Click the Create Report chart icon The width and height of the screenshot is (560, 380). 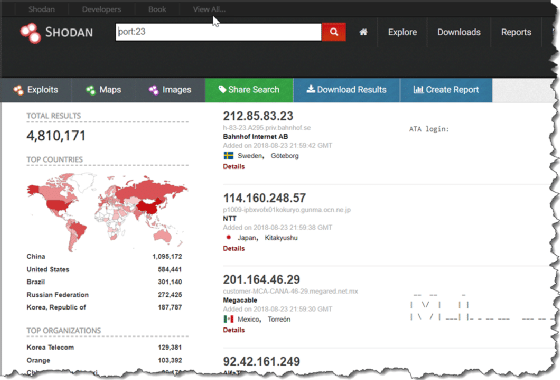click(x=418, y=89)
